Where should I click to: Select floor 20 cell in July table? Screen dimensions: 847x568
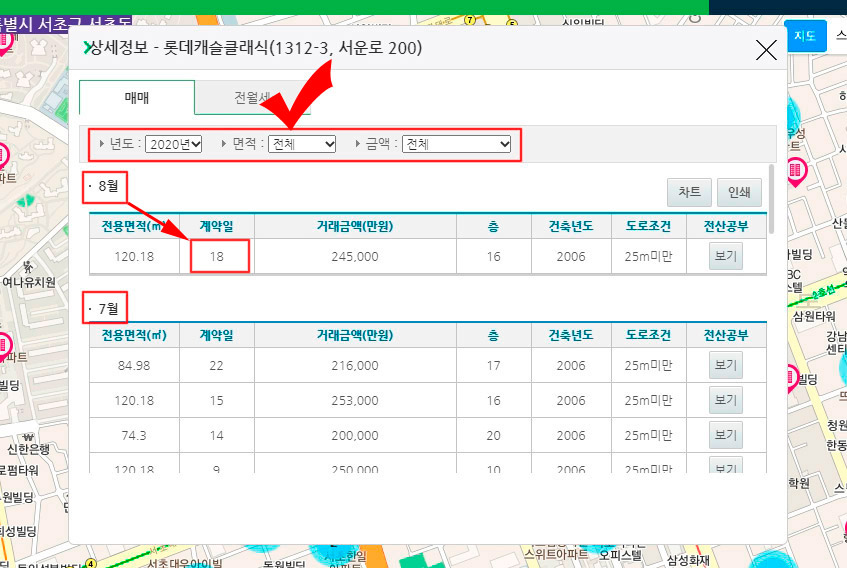click(494, 436)
